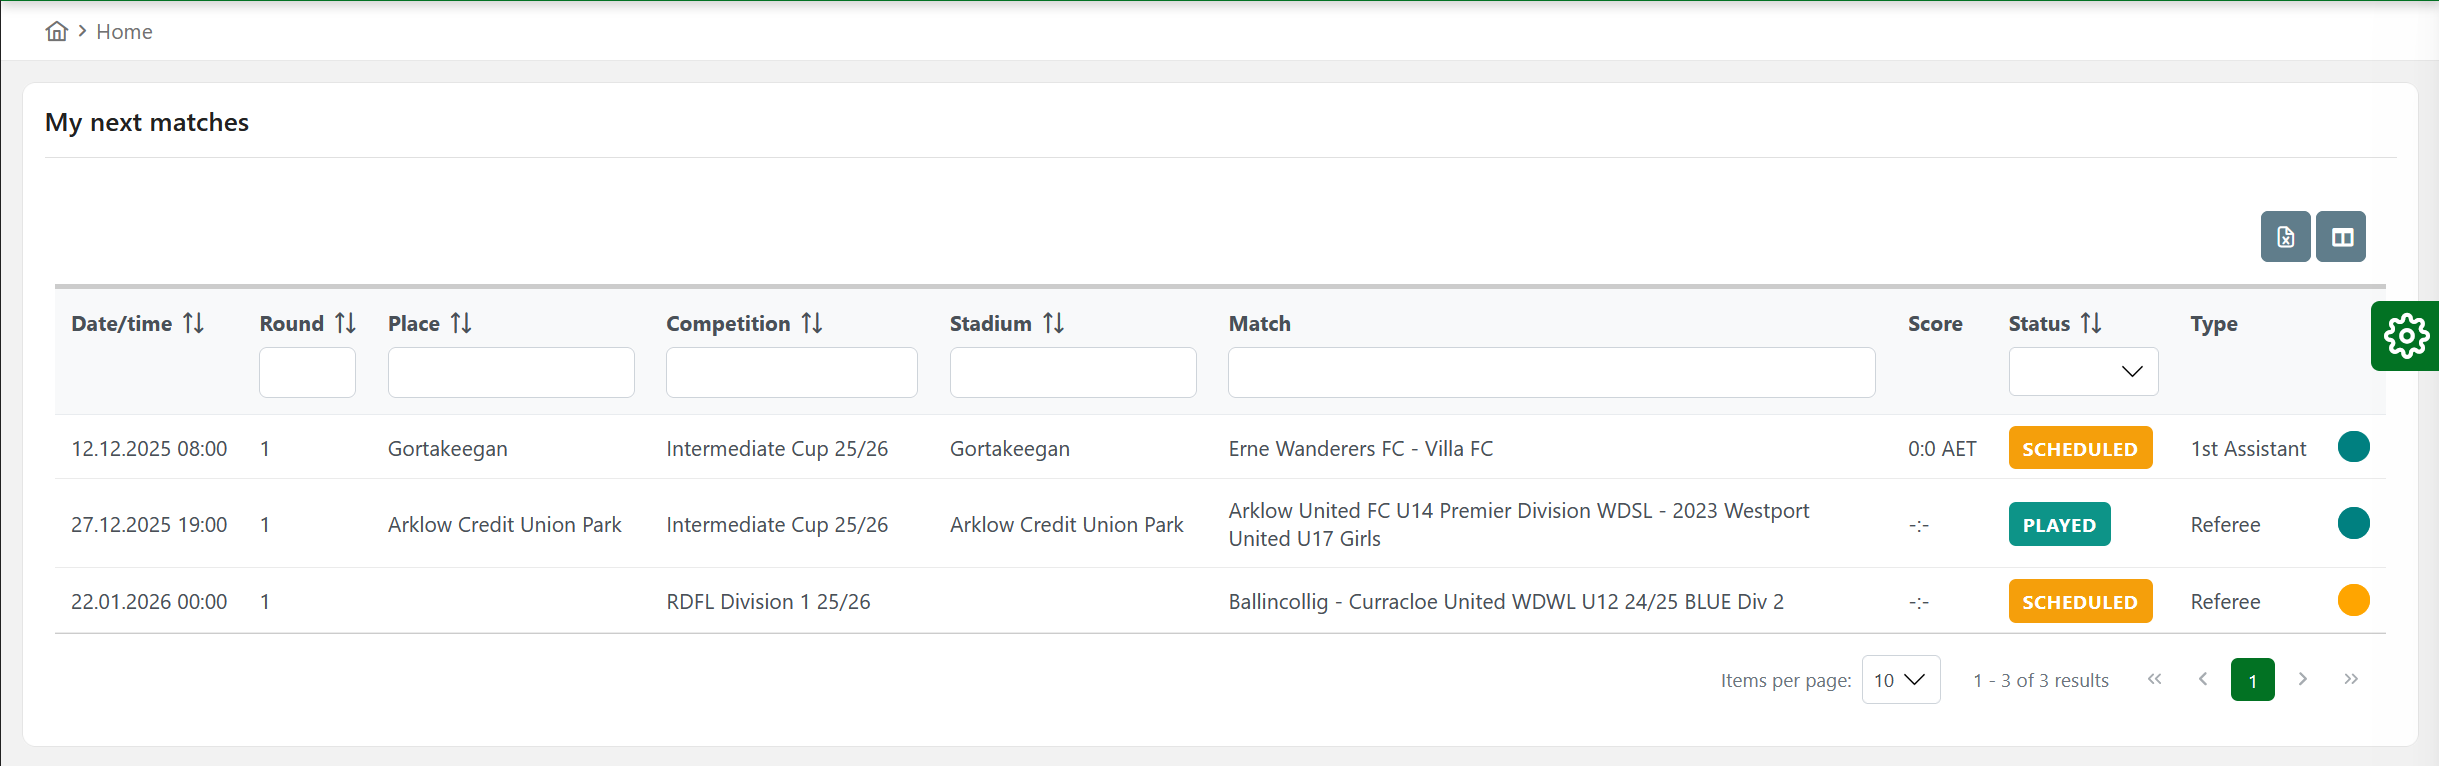Sort table by Stadium column
2439x766 pixels.
tap(1053, 323)
